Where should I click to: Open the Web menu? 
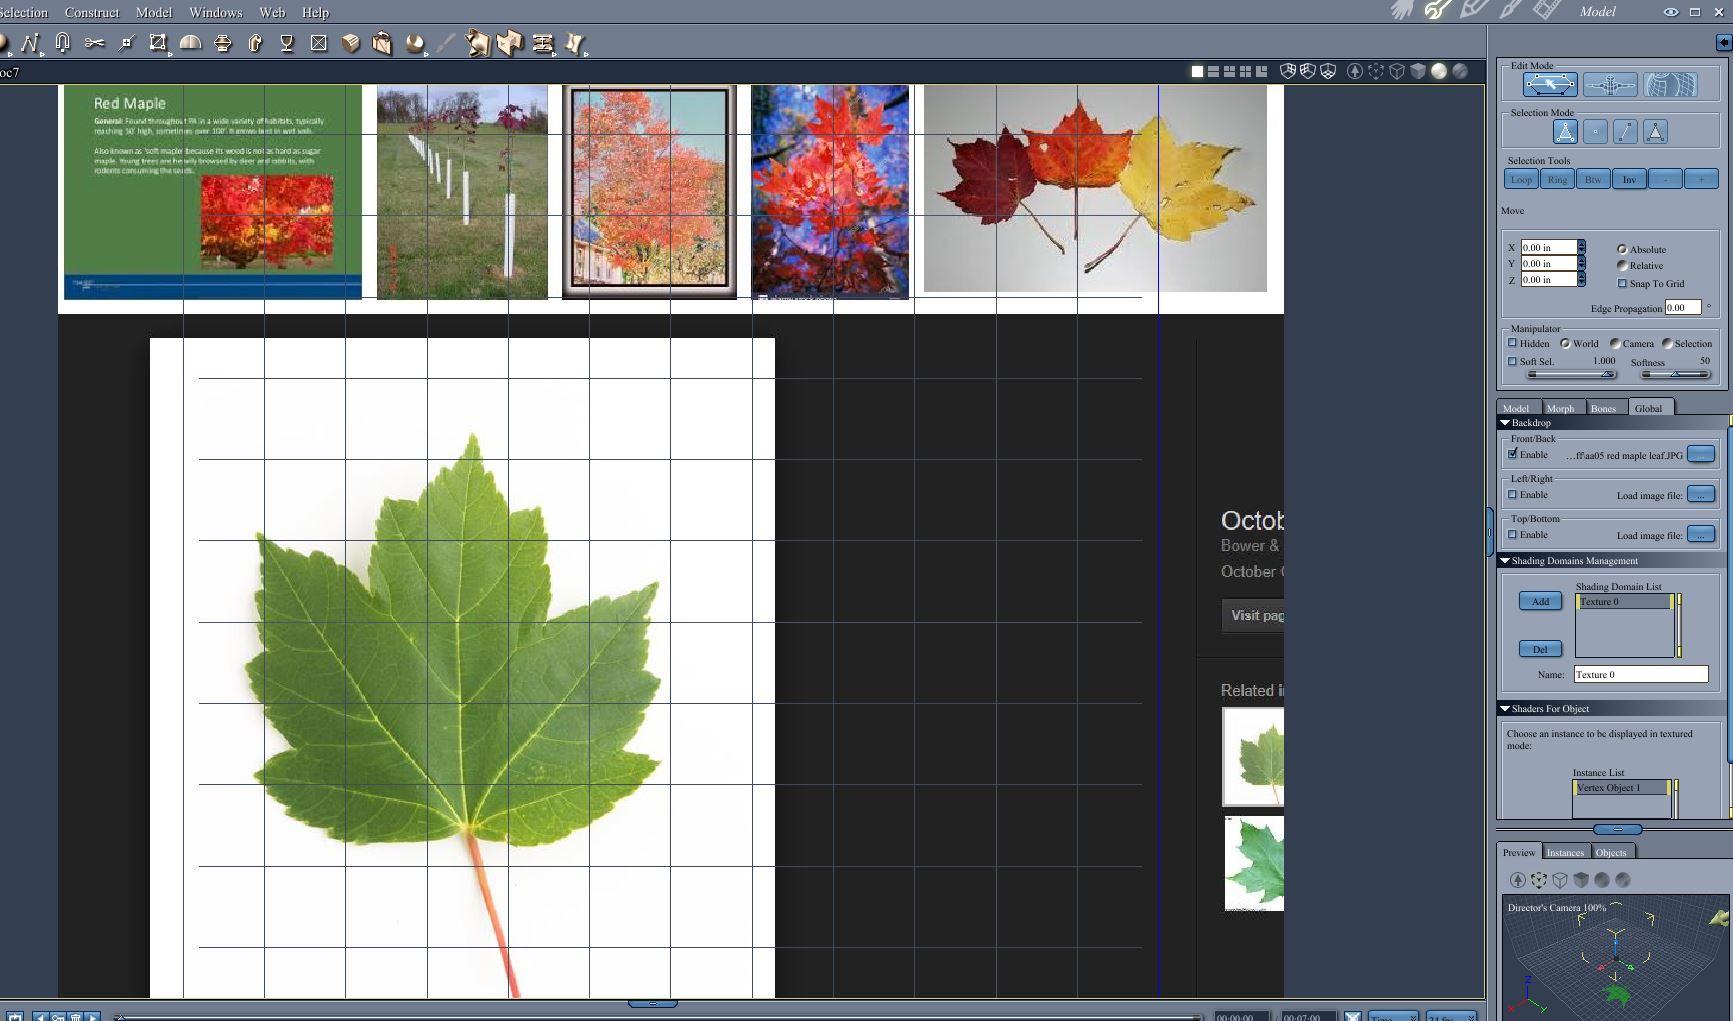point(272,12)
